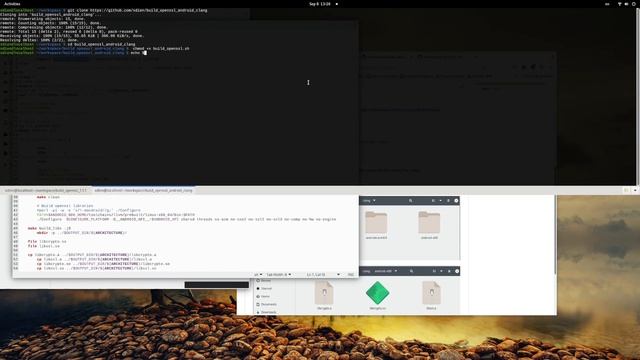Open the menu icon in lower file manager
This screenshot has height=360, width=640.
(x=449, y=271)
